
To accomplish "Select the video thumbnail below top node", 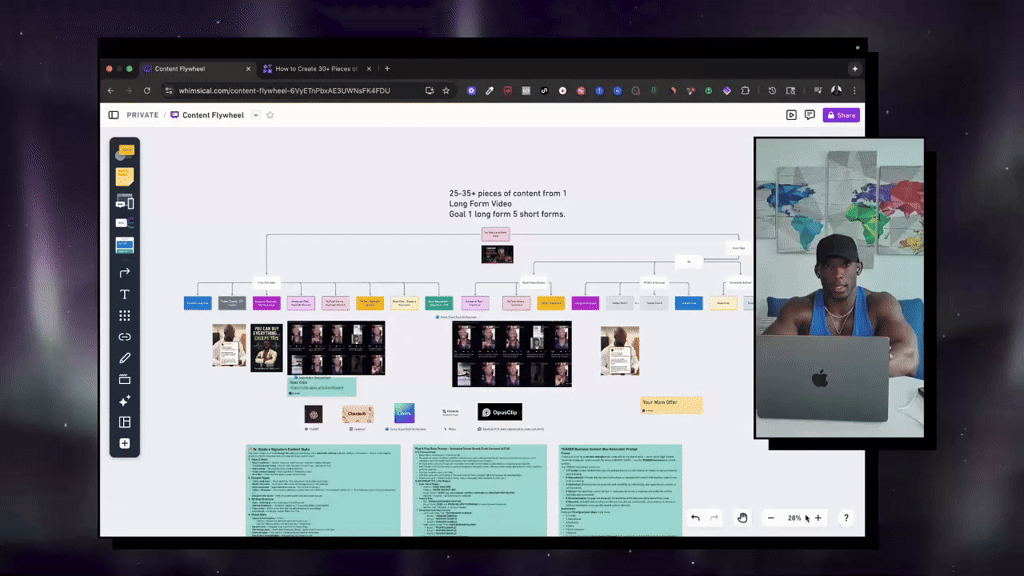I will pos(497,254).
